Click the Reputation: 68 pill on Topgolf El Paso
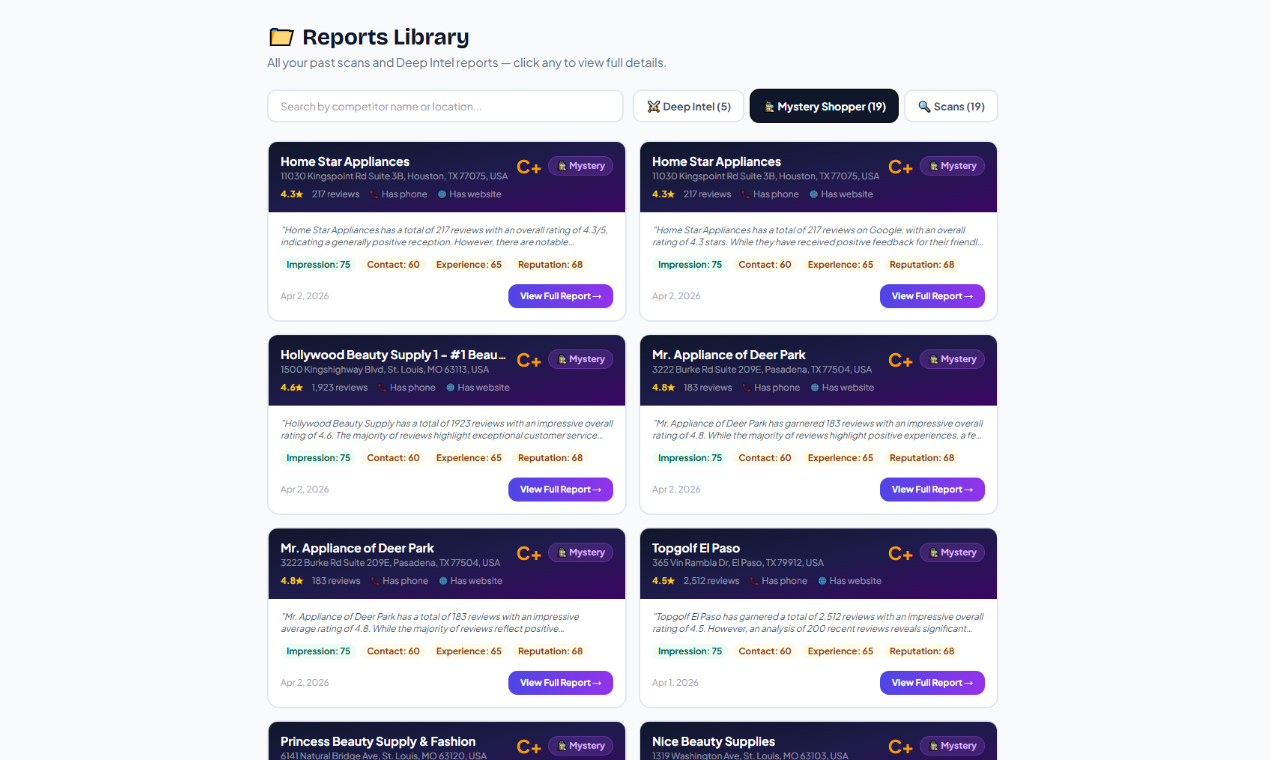 (x=921, y=650)
